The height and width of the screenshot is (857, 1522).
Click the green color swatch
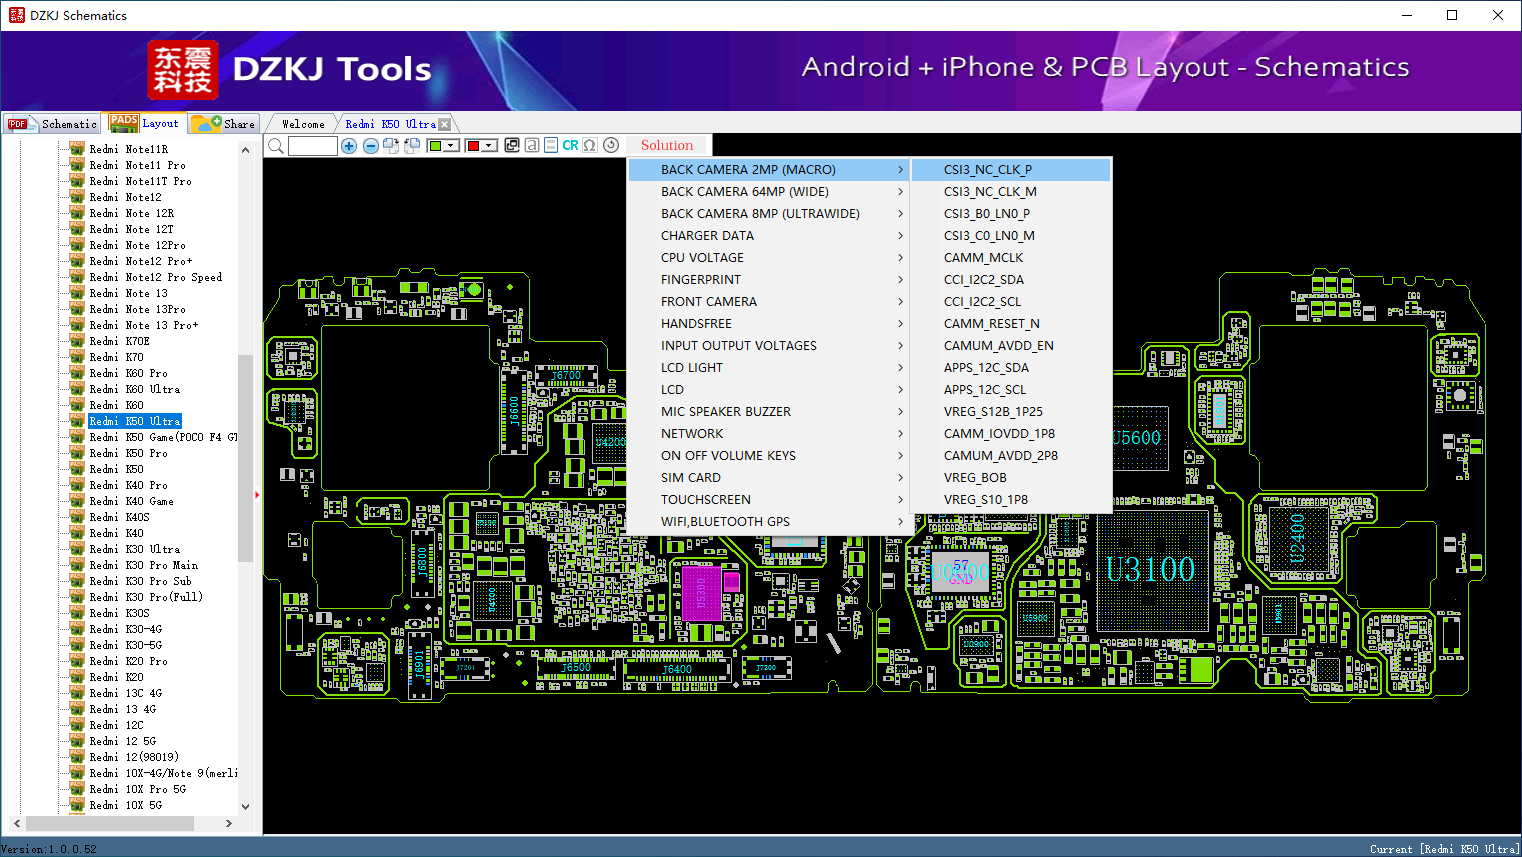coord(435,146)
